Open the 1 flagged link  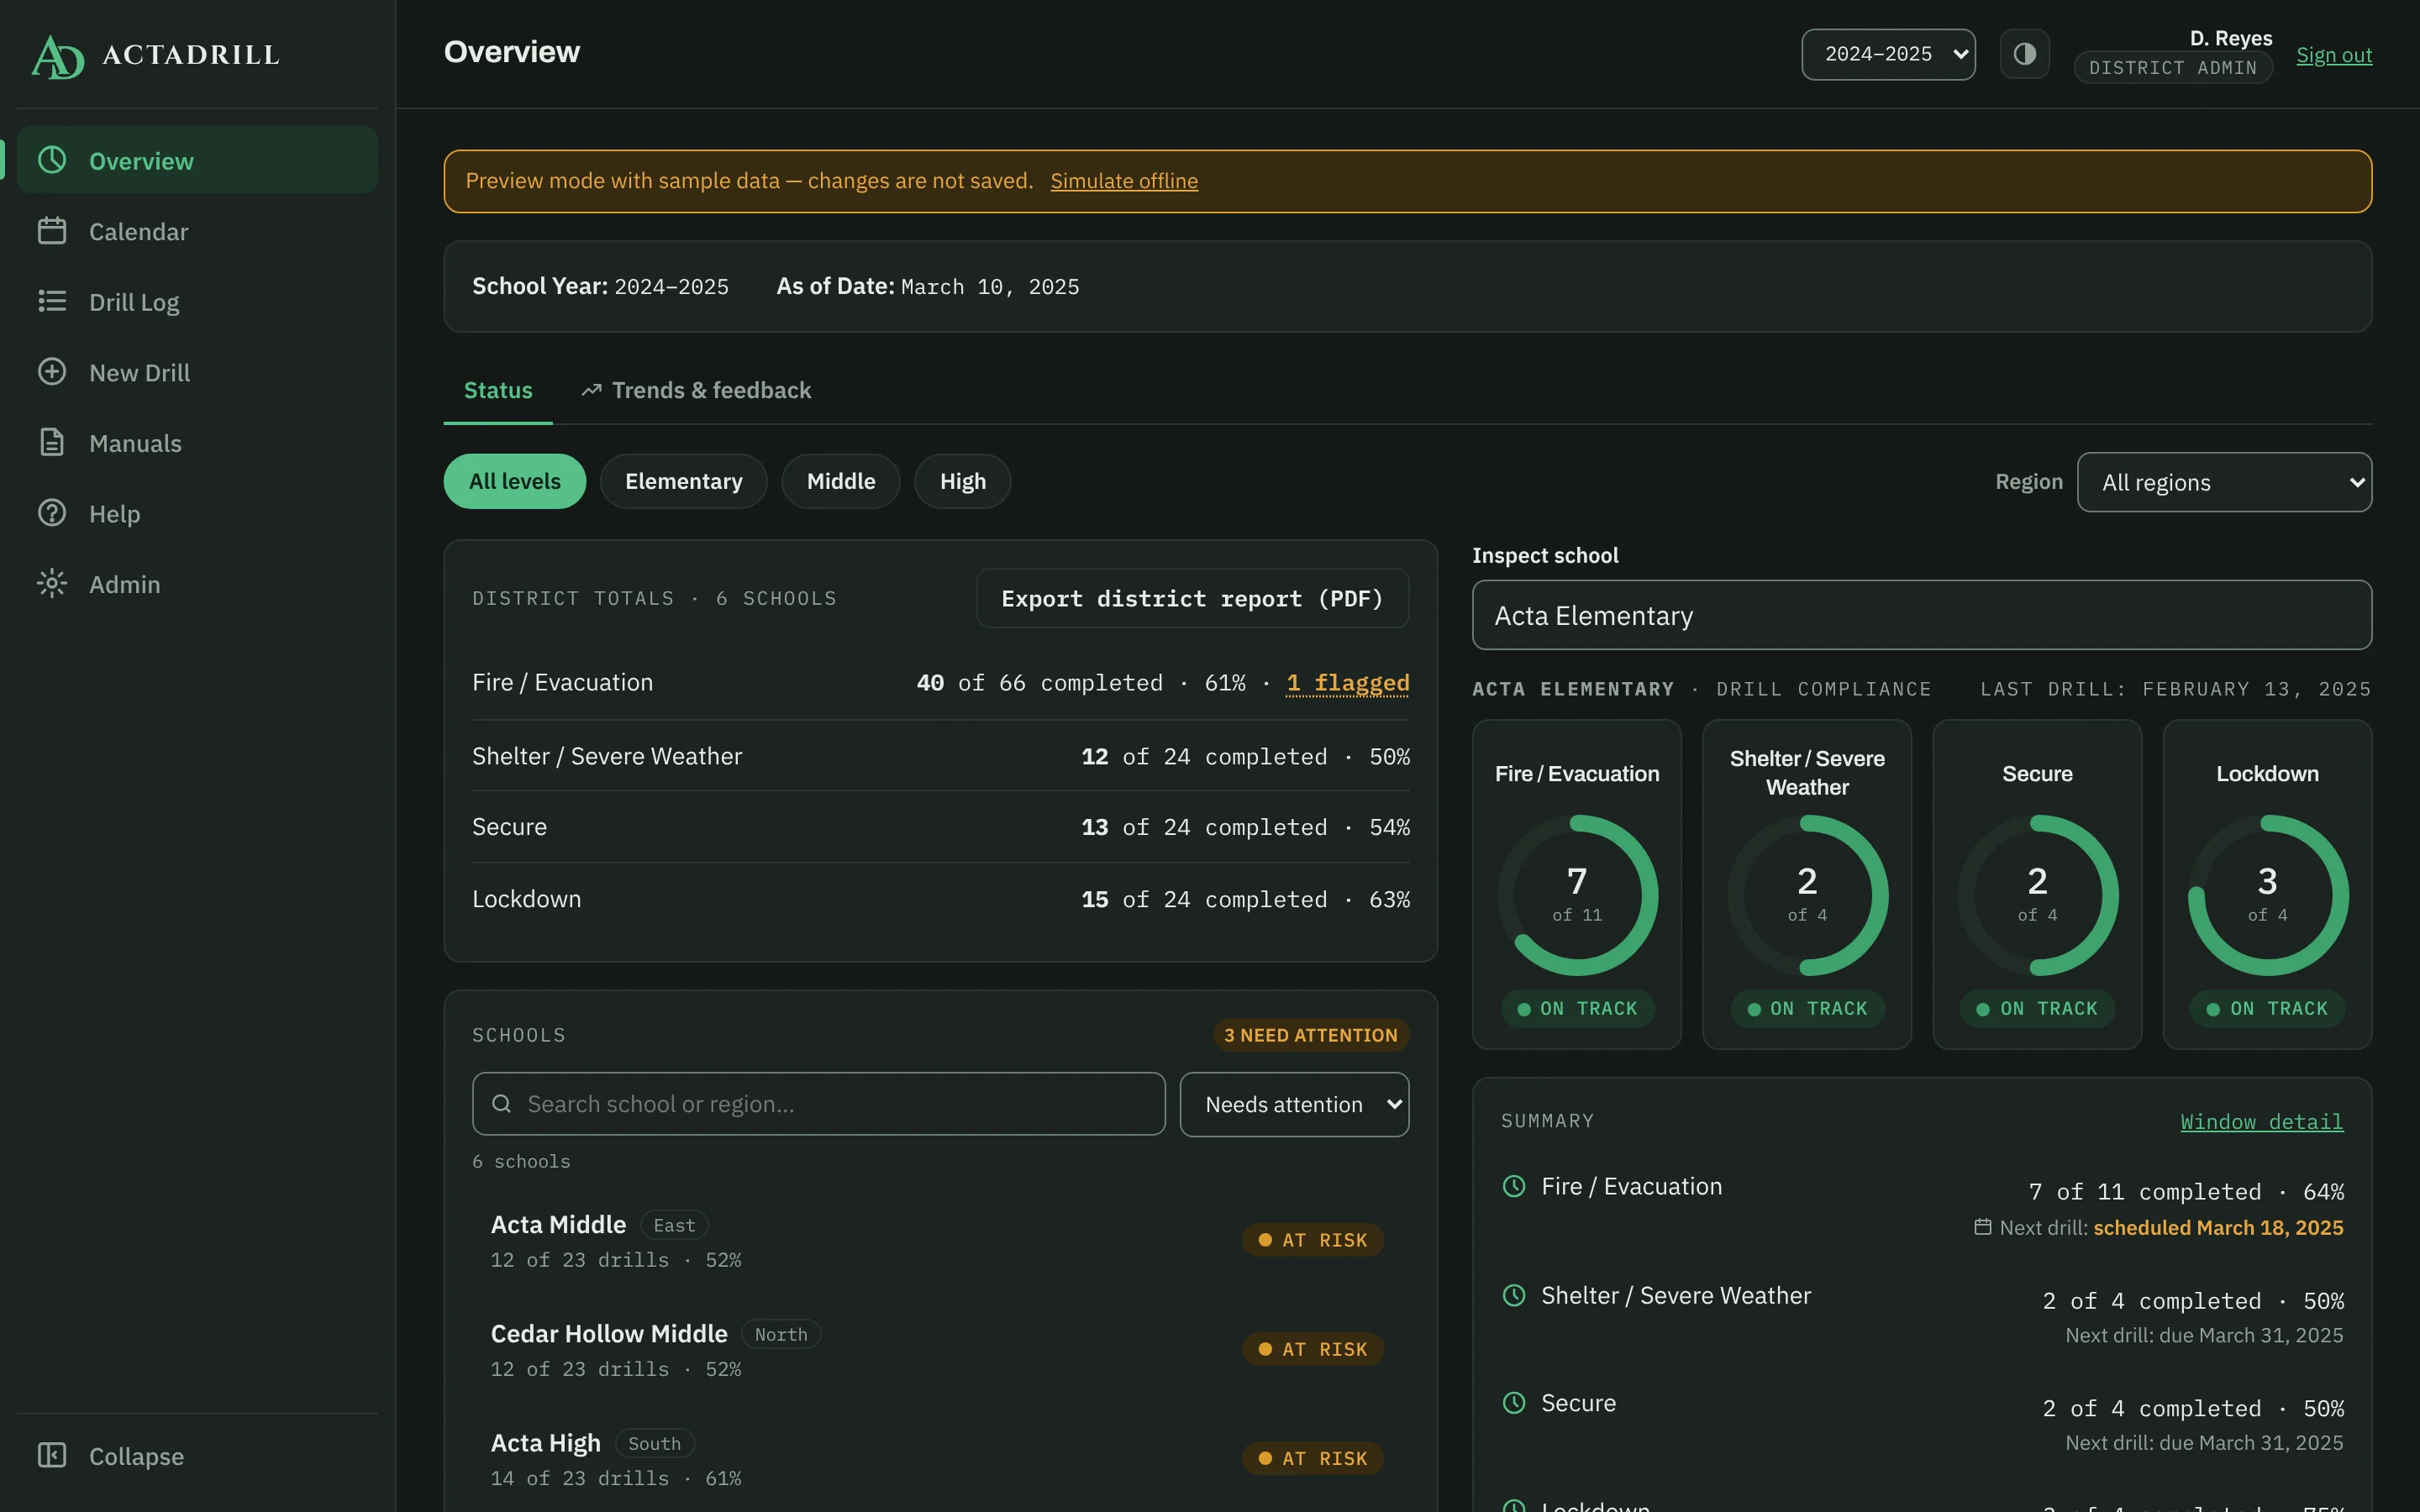click(x=1347, y=682)
